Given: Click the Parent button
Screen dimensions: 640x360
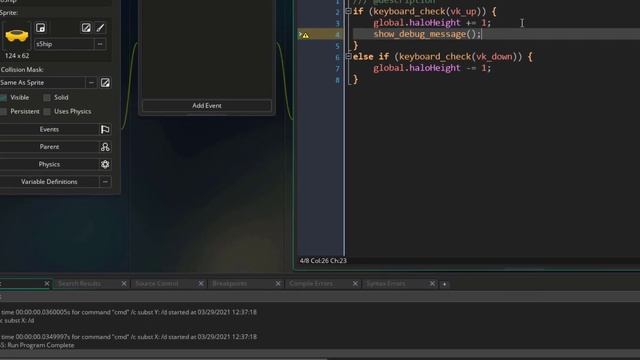Looking at the screenshot, I should click(x=49, y=147).
